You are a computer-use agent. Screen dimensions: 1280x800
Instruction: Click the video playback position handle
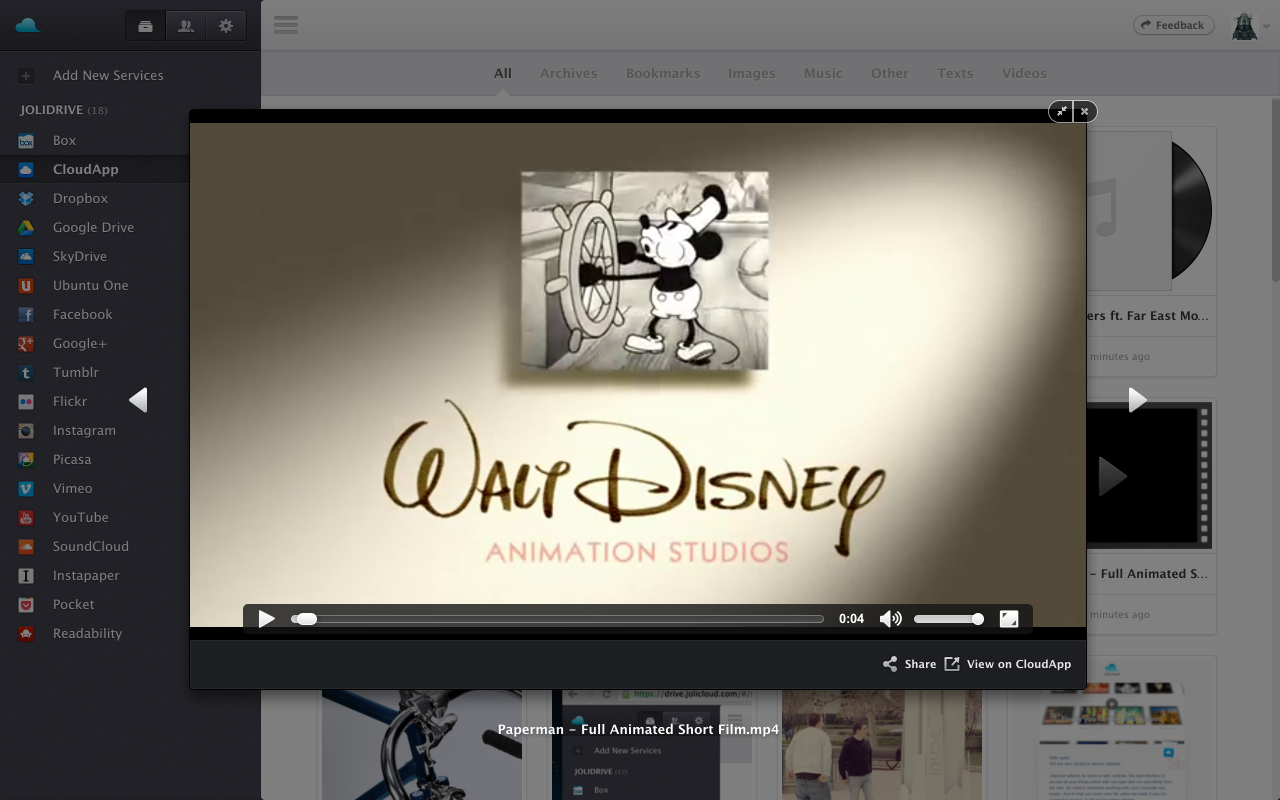click(307, 619)
